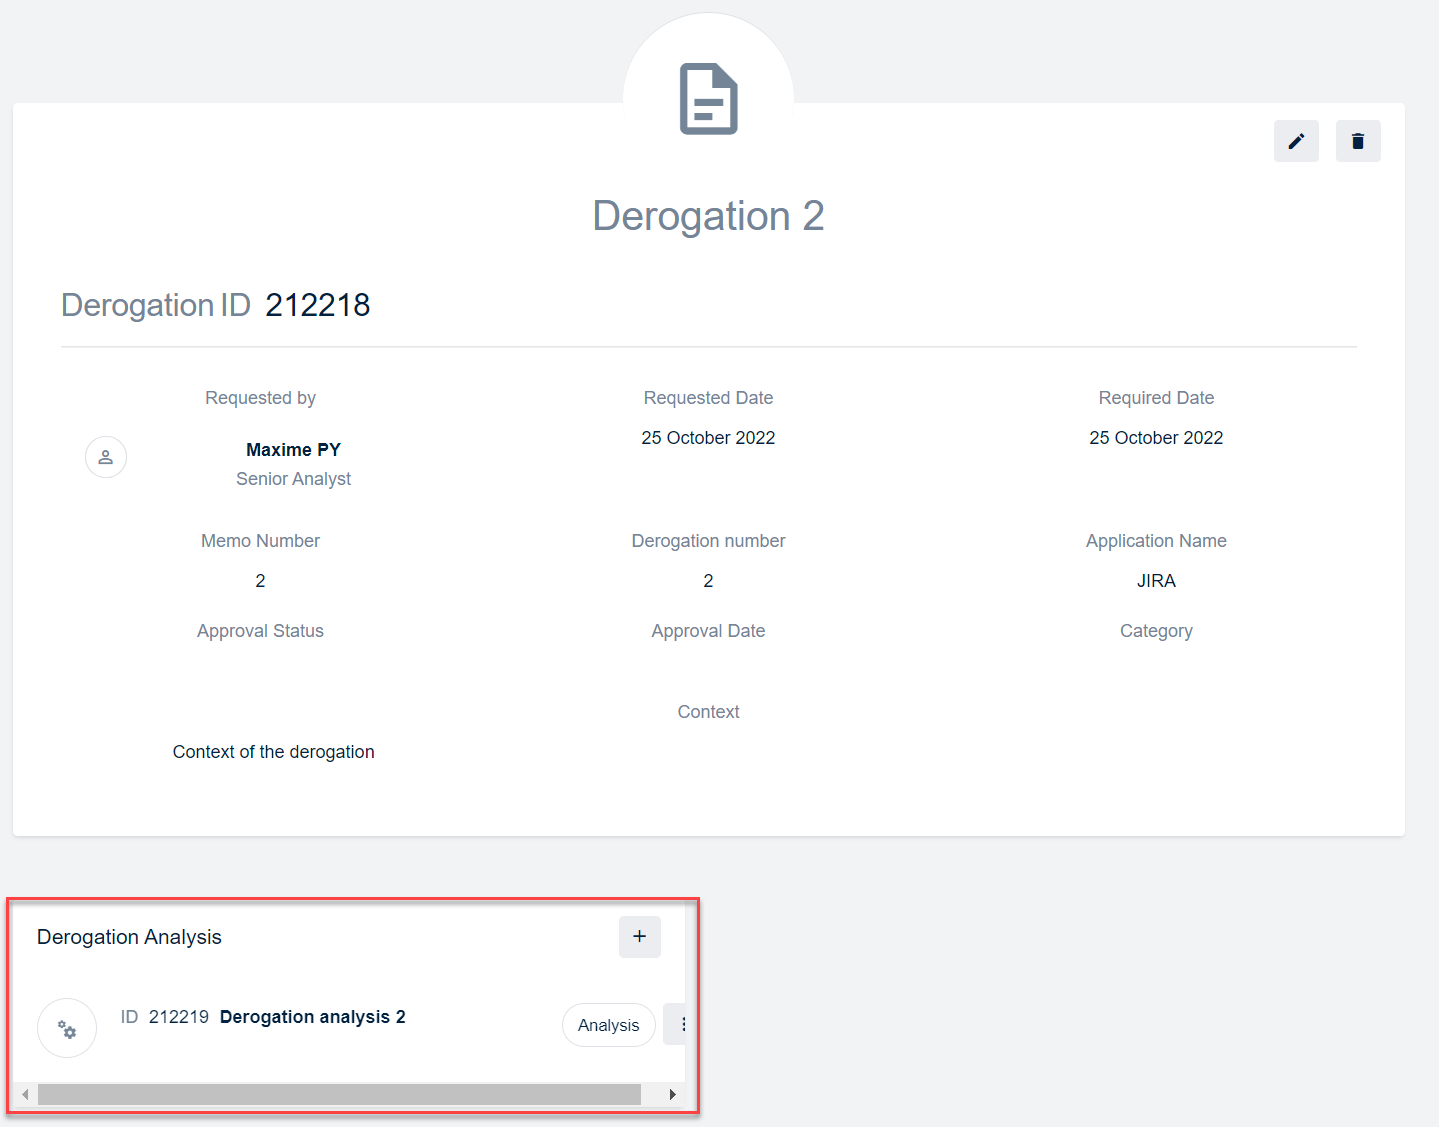Click the Derogation ID 212218 value

(x=317, y=305)
